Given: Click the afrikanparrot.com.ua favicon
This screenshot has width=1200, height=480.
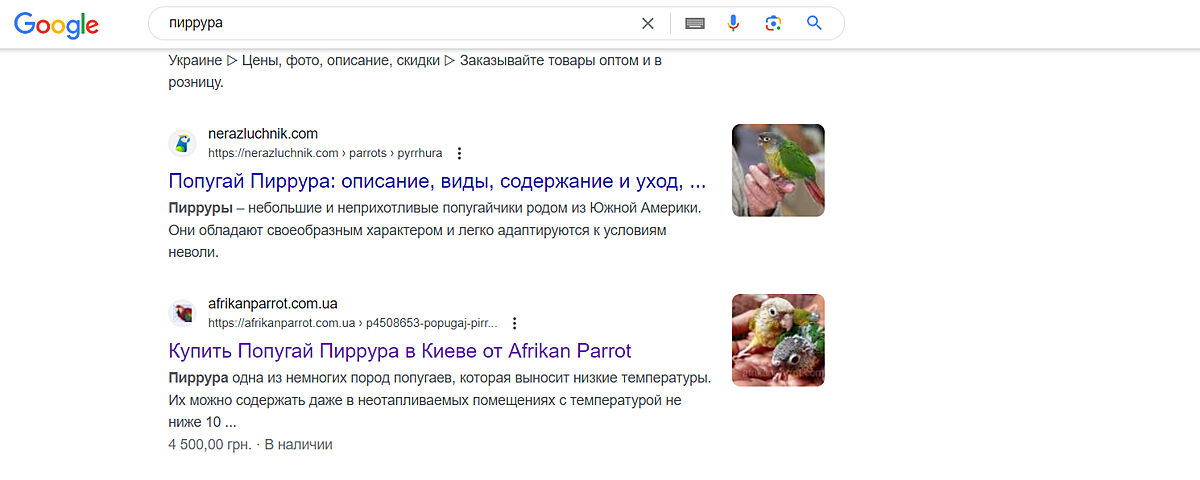Looking at the screenshot, I should 182,313.
